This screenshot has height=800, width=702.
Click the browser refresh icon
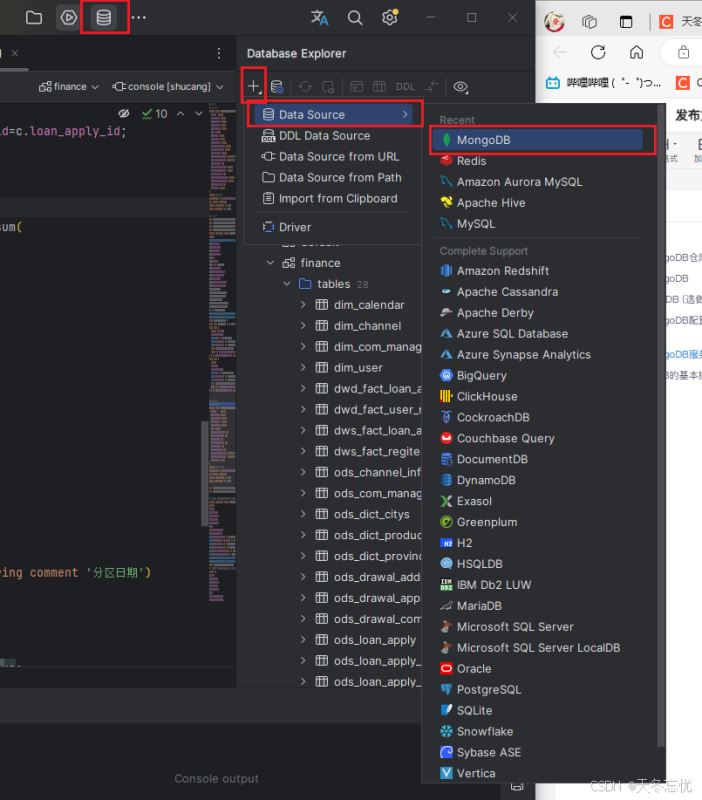[x=598, y=52]
